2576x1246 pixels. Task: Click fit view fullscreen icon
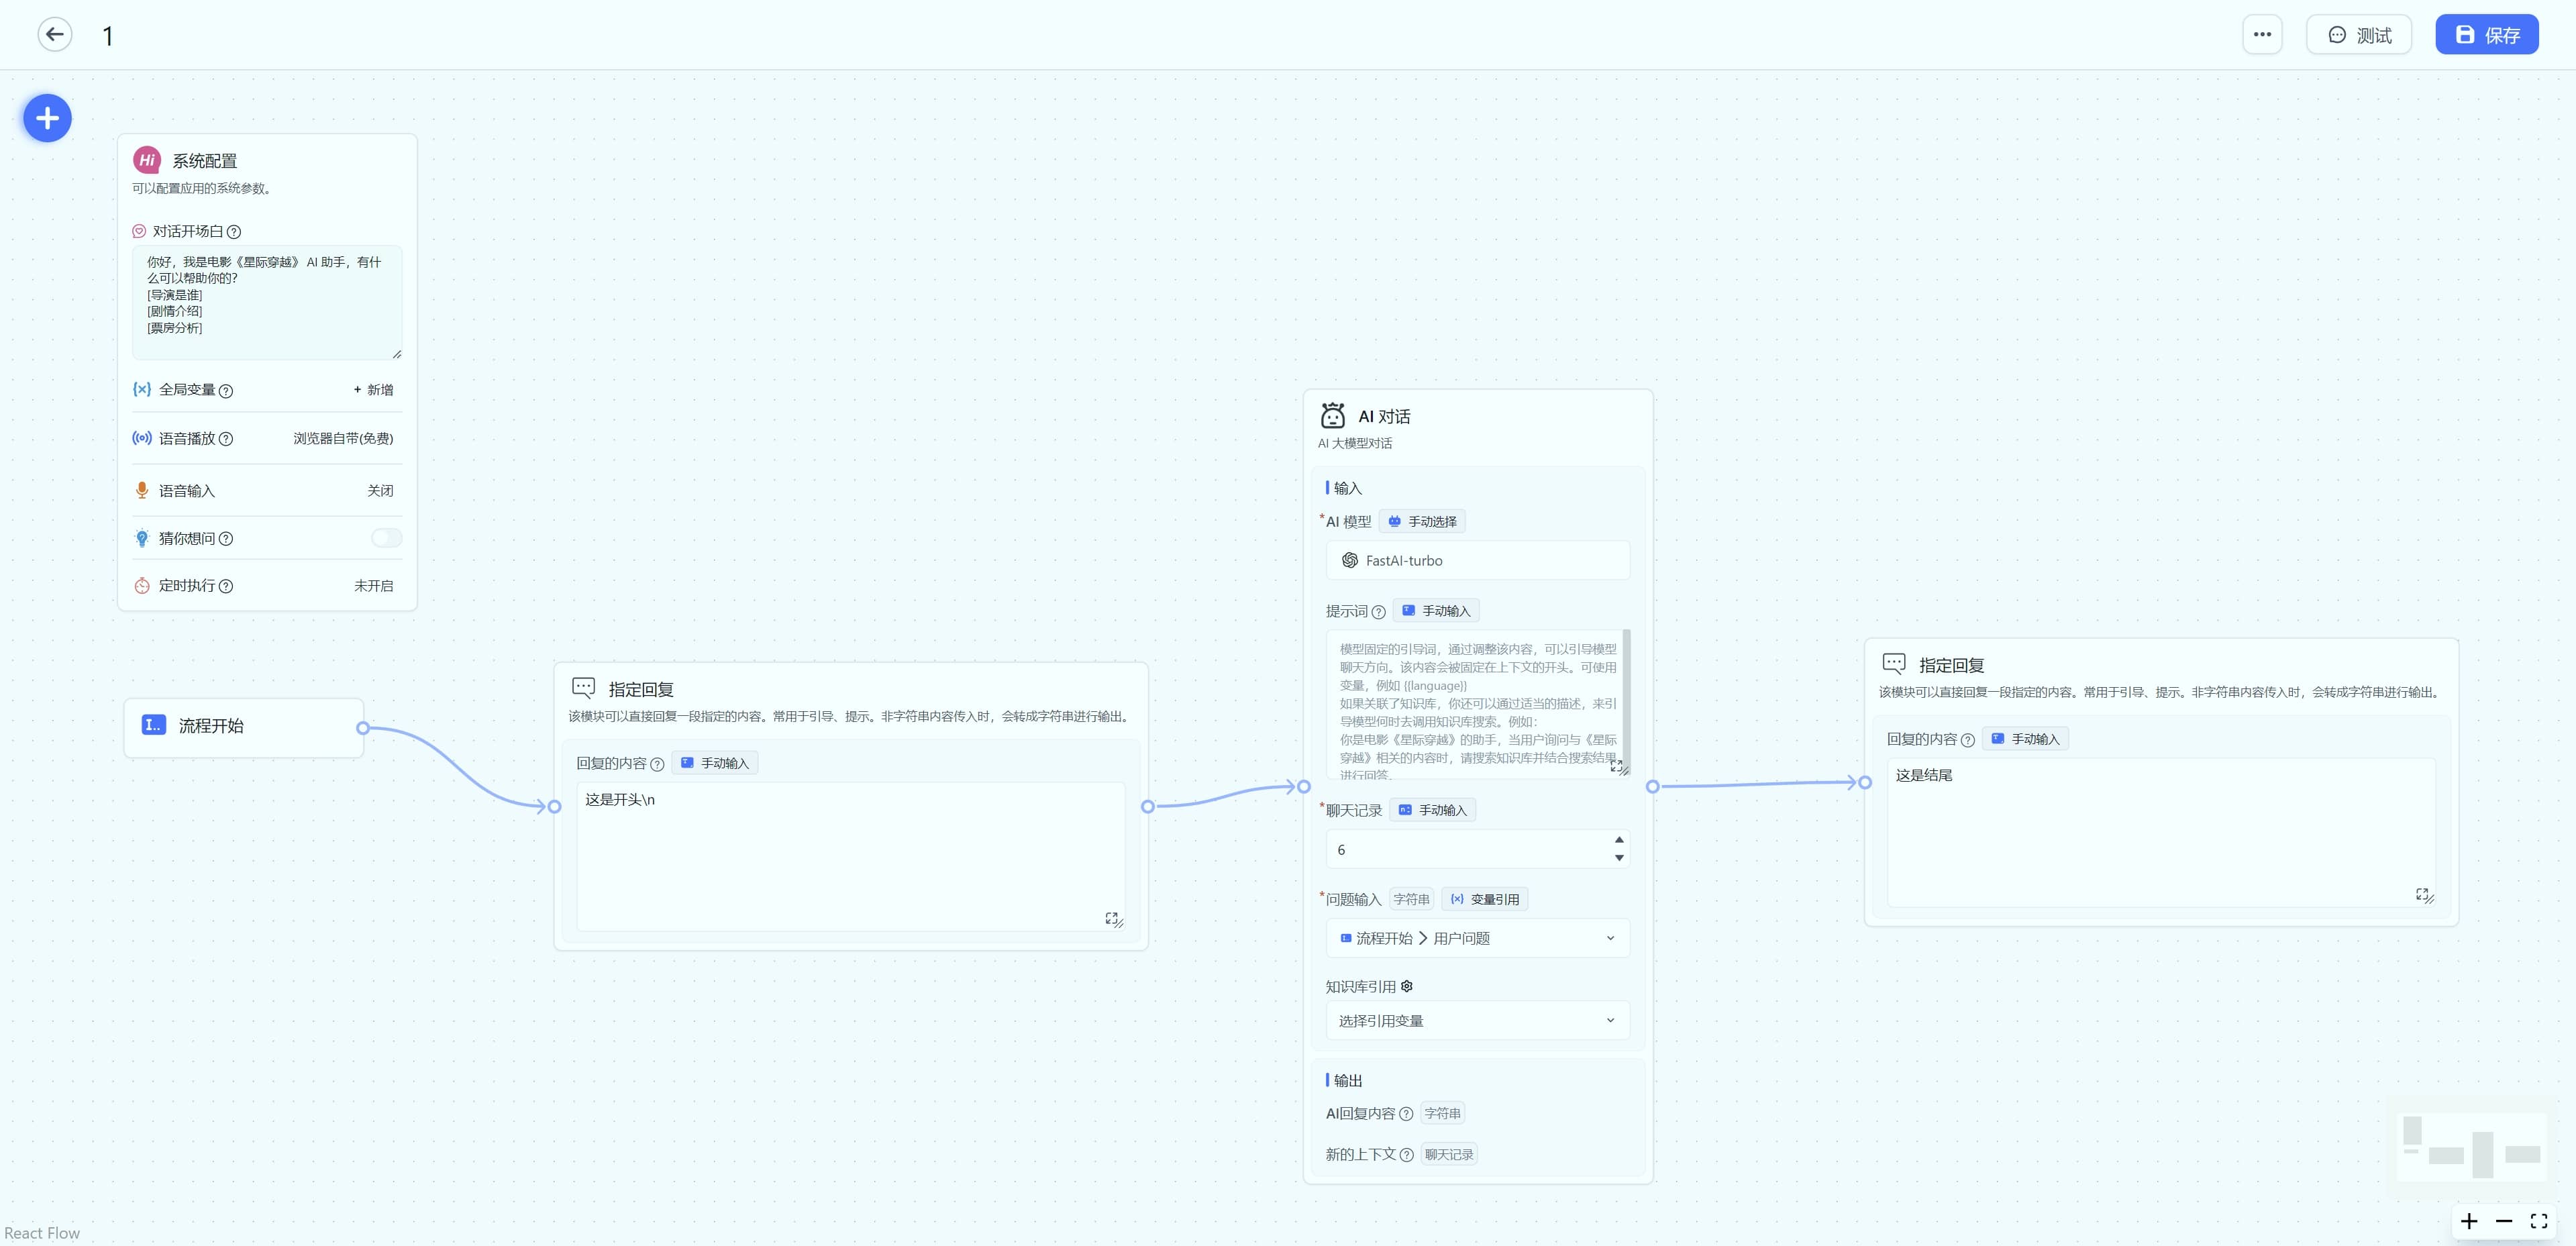click(2539, 1221)
